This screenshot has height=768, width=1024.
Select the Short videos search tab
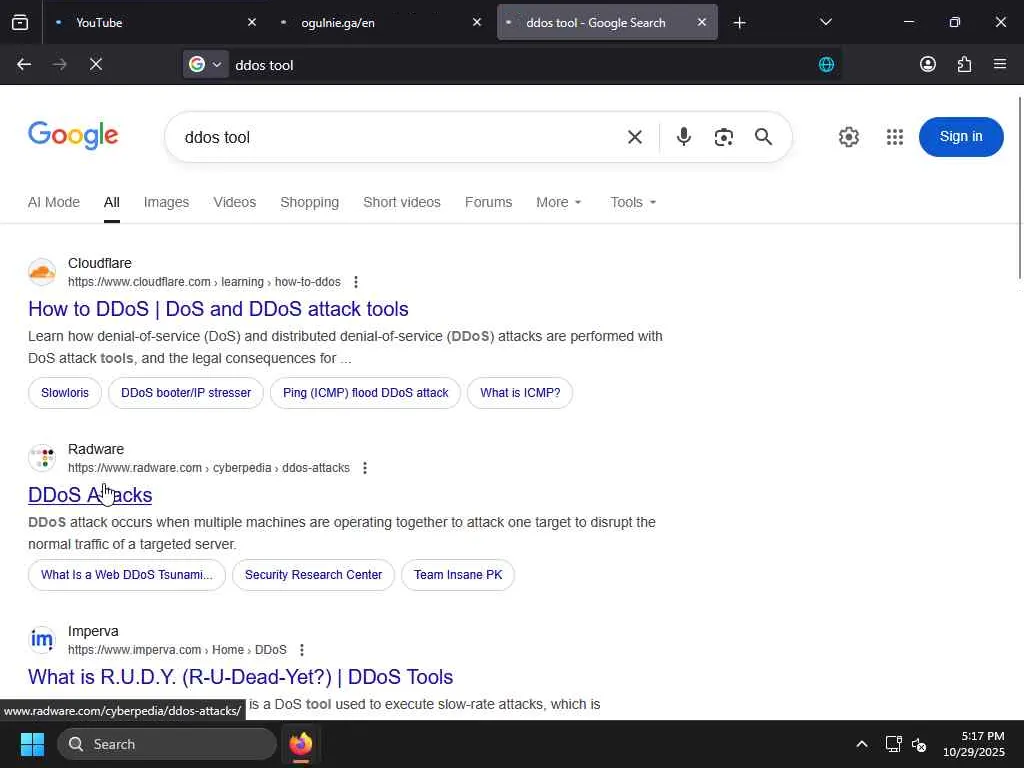click(402, 202)
